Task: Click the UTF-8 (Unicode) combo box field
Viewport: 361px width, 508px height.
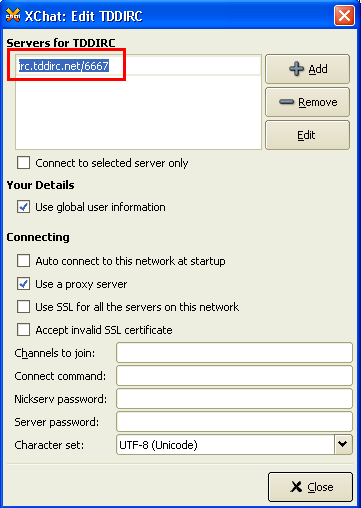Action: click(x=225, y=444)
